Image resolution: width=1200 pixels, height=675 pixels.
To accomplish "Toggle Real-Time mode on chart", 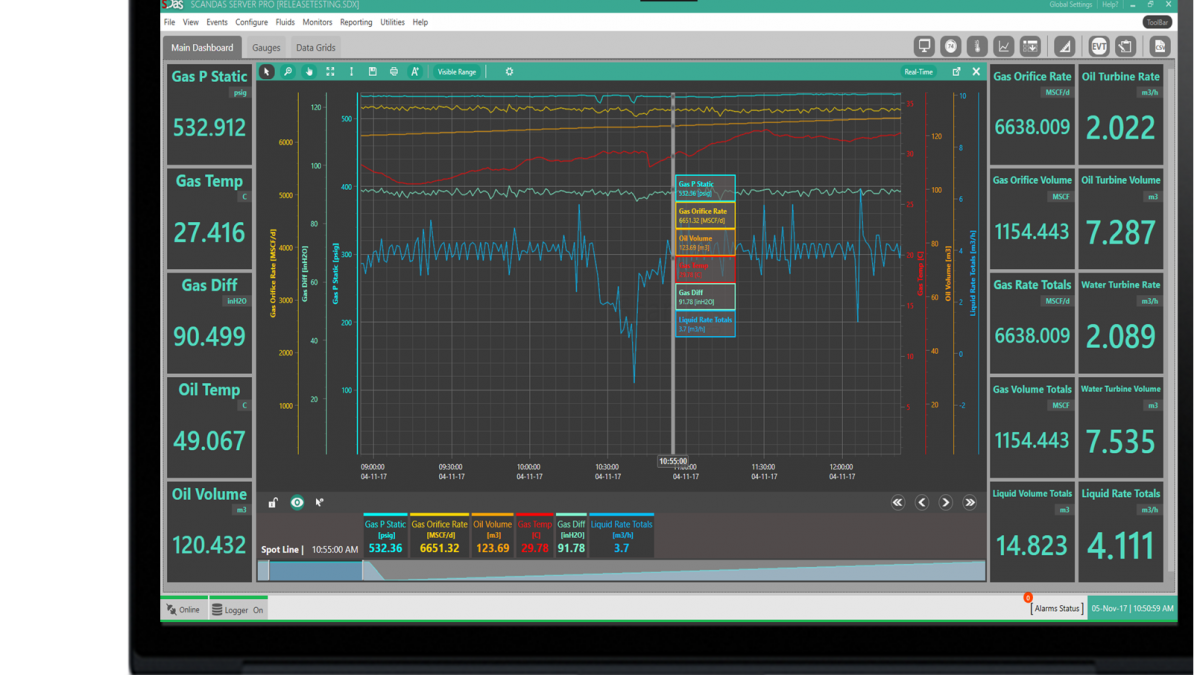I will pyautogui.click(x=918, y=72).
